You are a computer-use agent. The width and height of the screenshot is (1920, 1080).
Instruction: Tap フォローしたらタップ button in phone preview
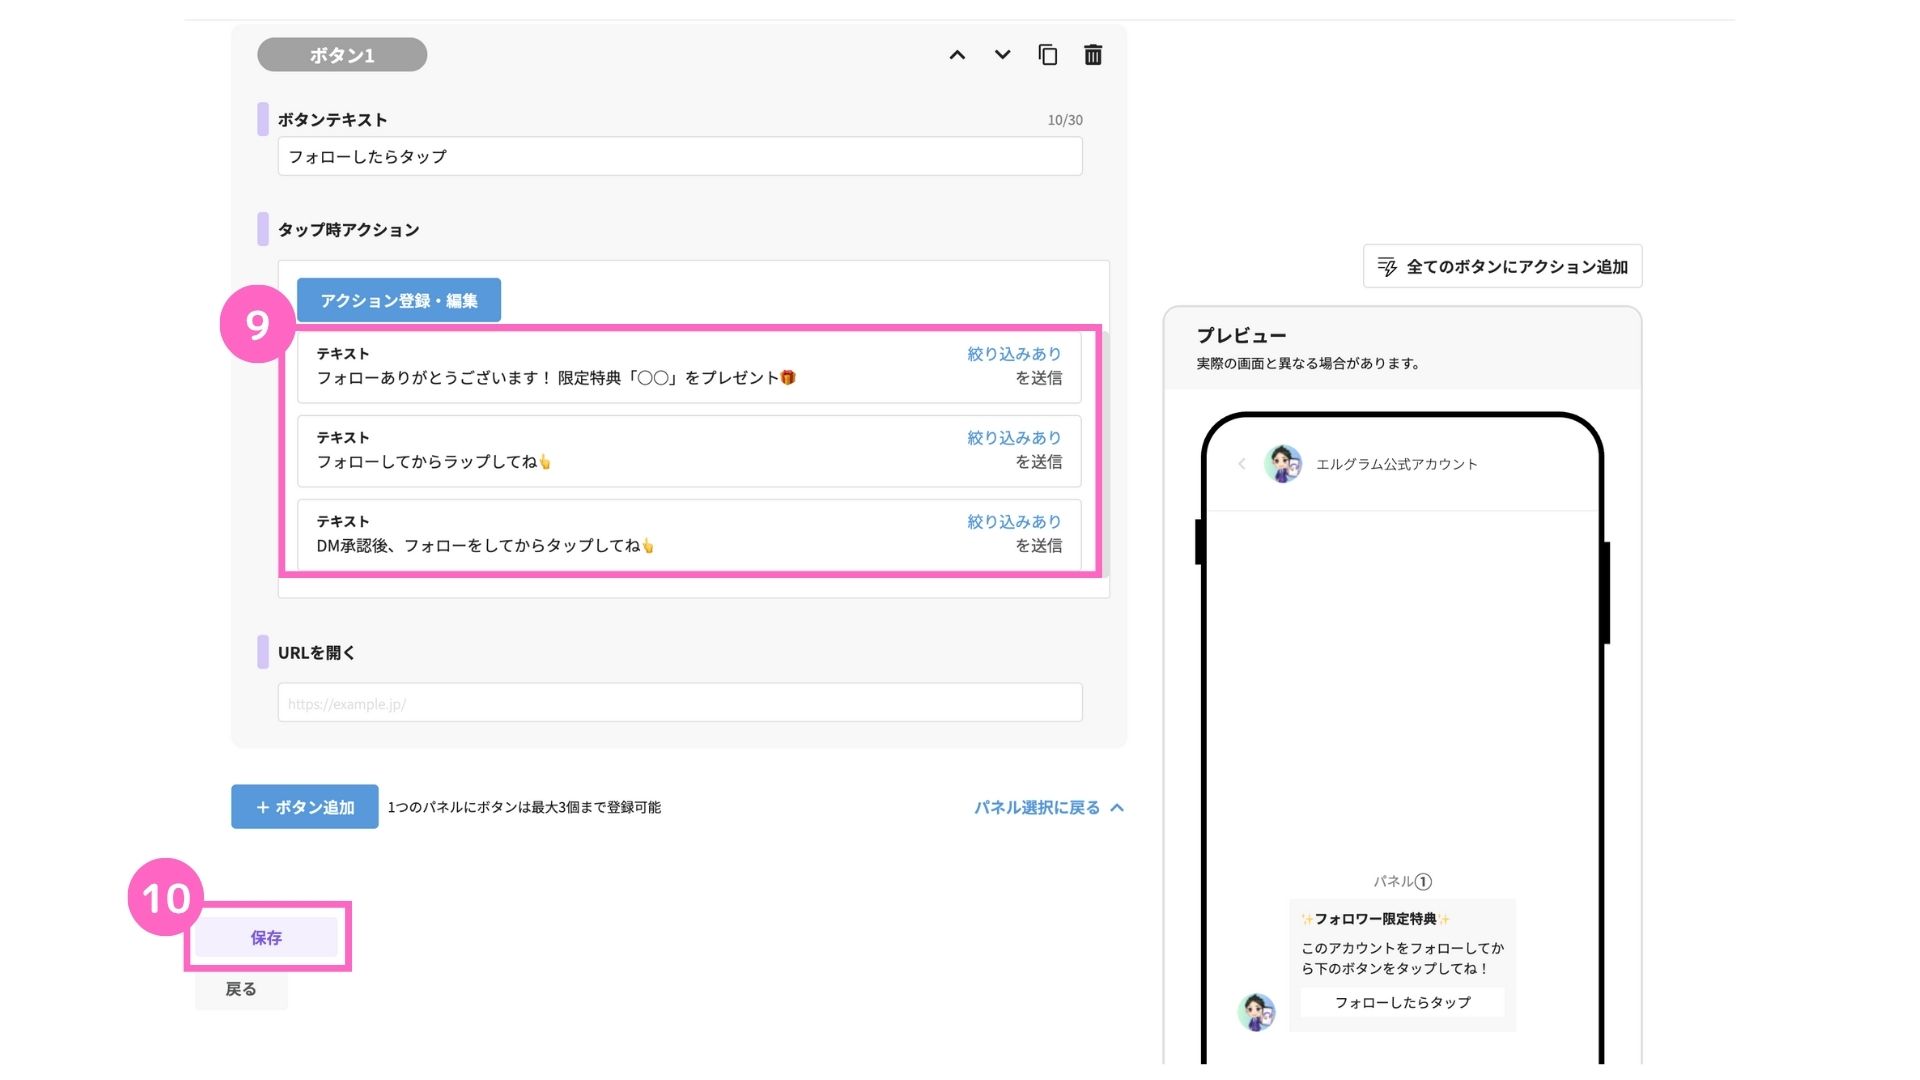point(1402,1002)
